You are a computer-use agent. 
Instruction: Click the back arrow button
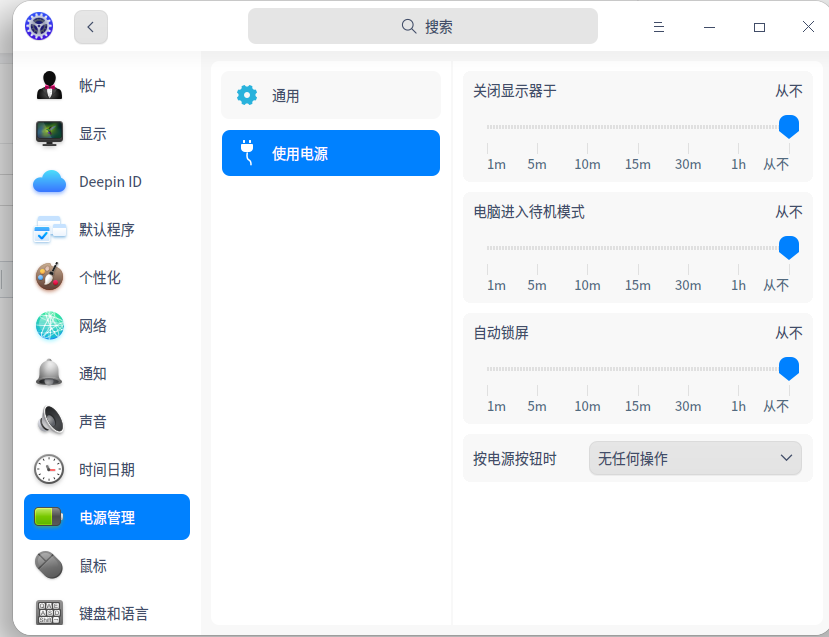pyautogui.click(x=90, y=27)
